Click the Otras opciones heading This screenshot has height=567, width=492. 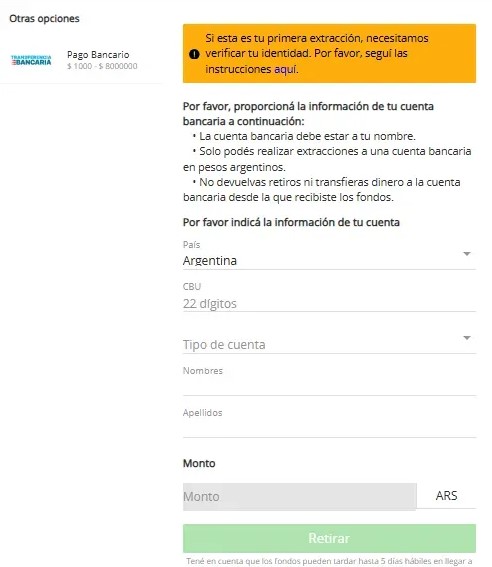tap(44, 18)
